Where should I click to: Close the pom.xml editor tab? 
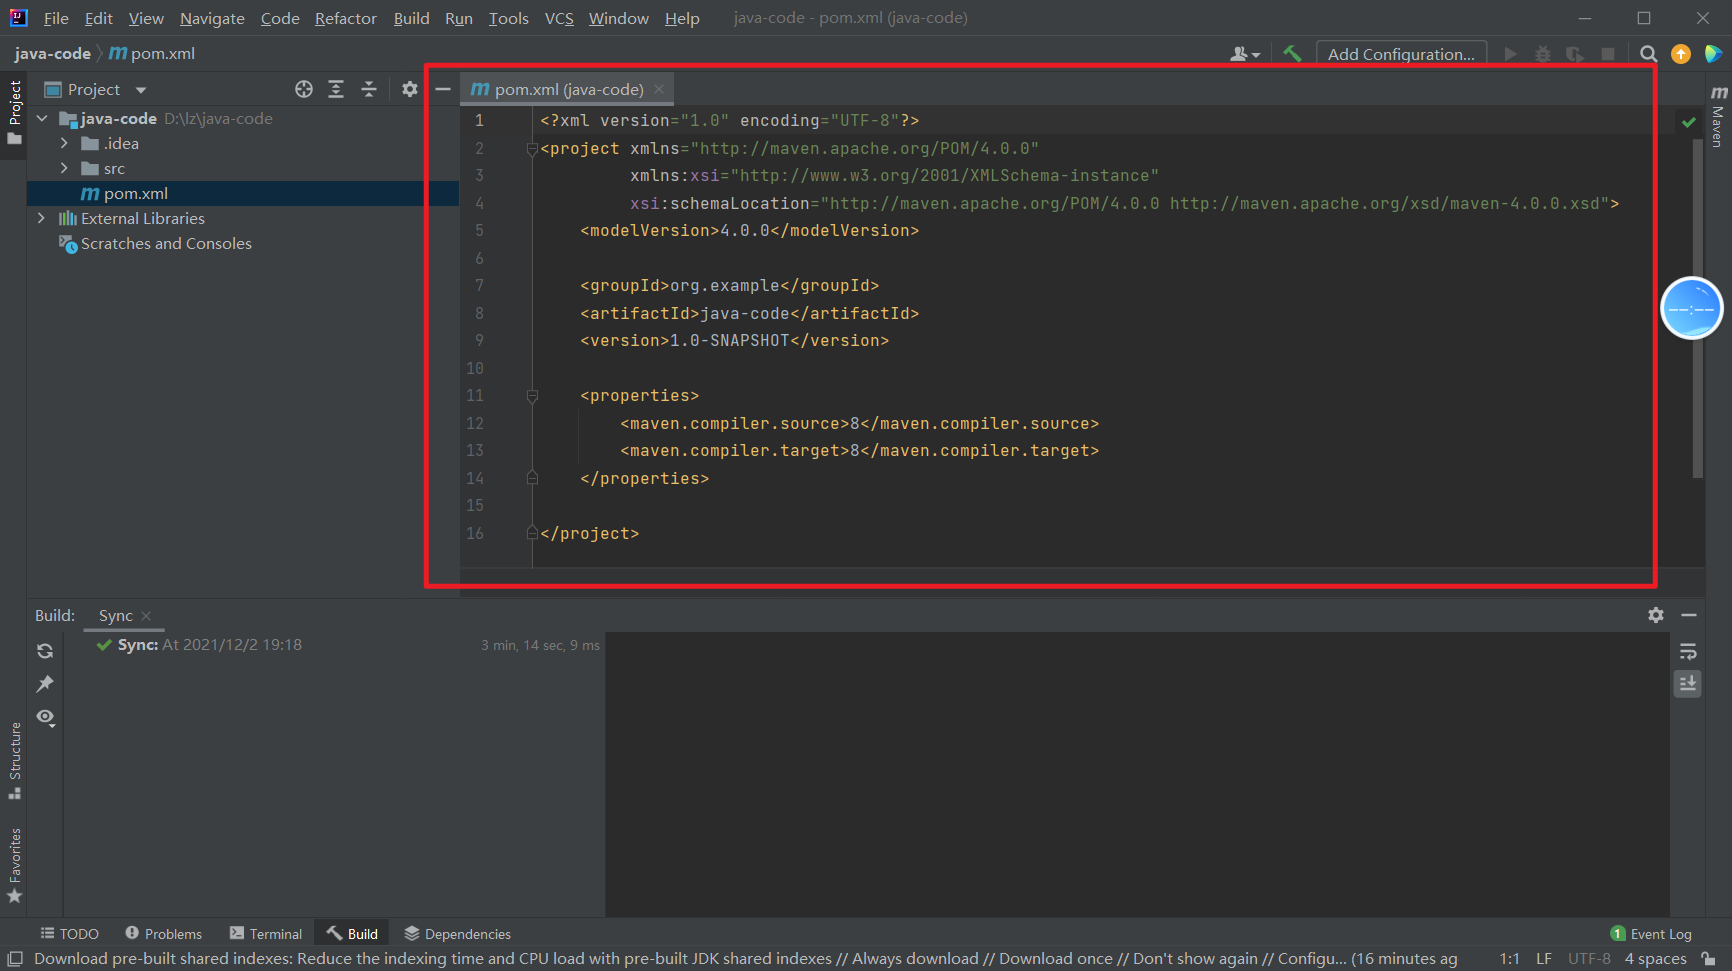pyautogui.click(x=659, y=89)
